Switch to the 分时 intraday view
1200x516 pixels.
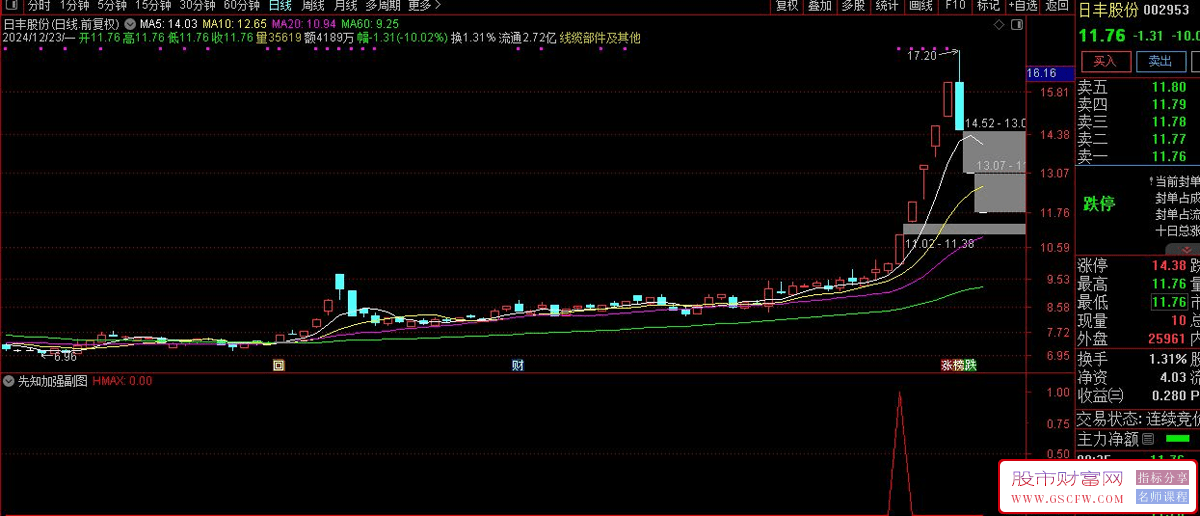click(x=38, y=6)
